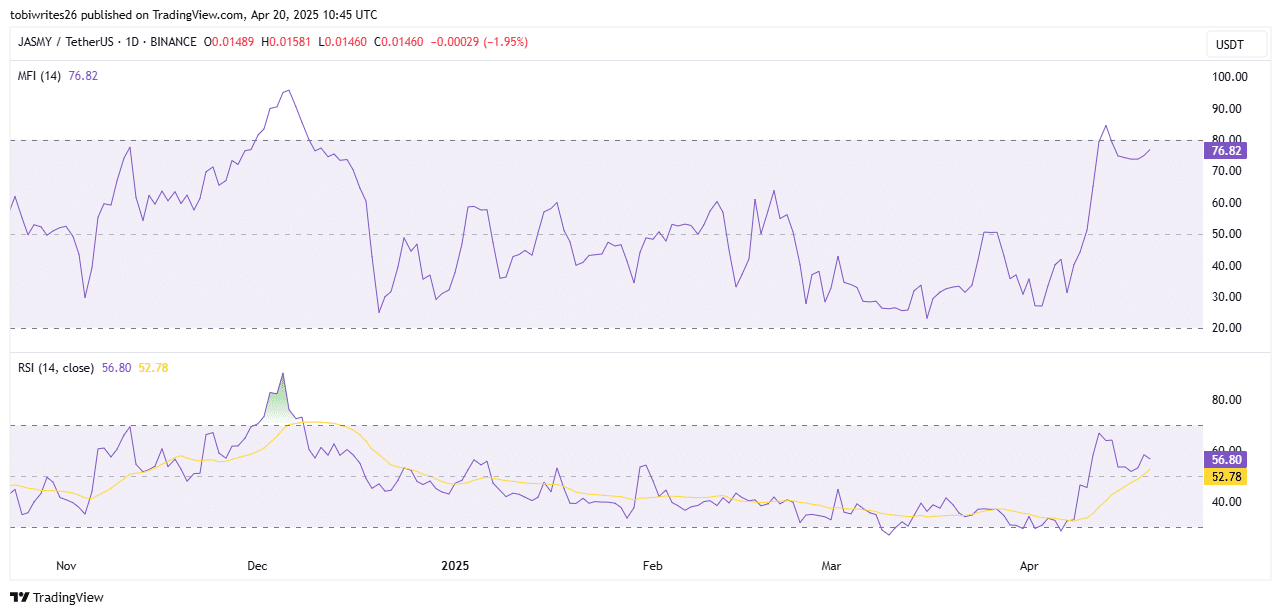Viewport: 1281px width, 615px height.
Task: Select the Feb label on time axis
Action: click(x=652, y=566)
